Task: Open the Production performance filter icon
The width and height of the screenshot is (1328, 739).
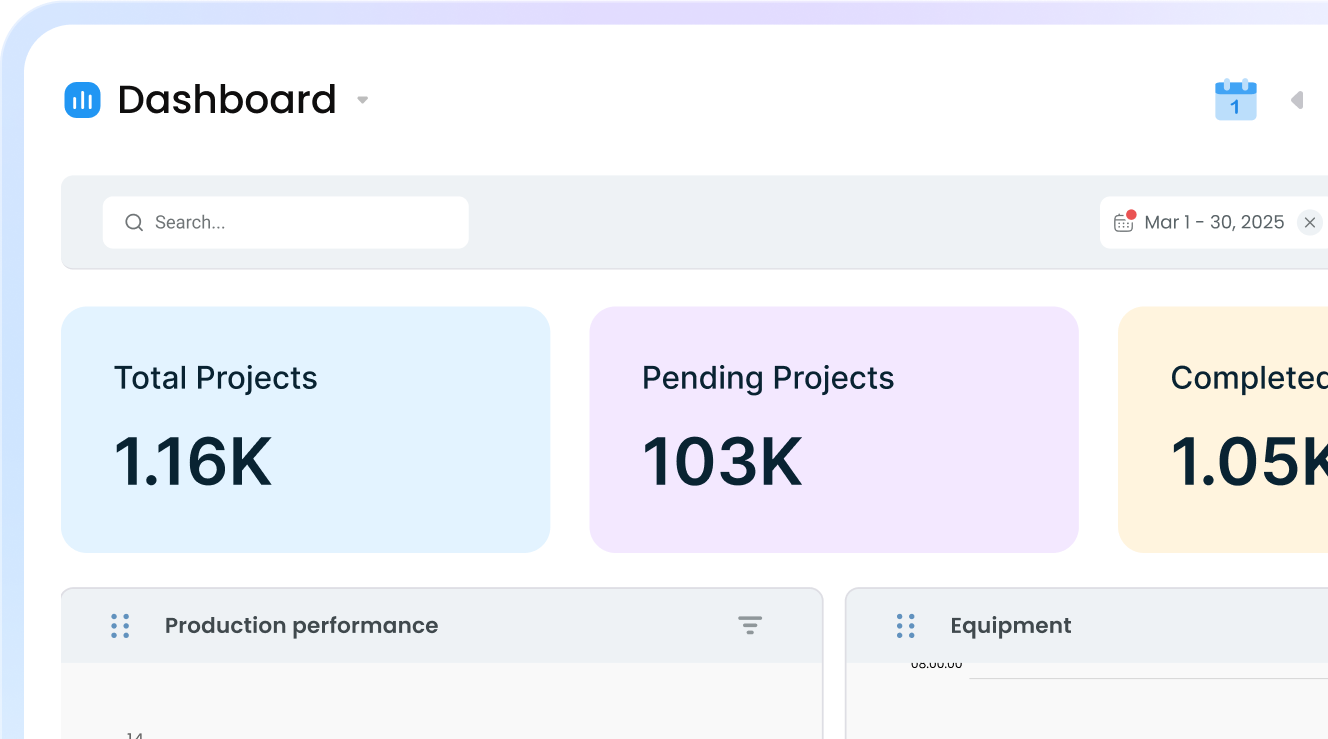Action: tap(750, 626)
